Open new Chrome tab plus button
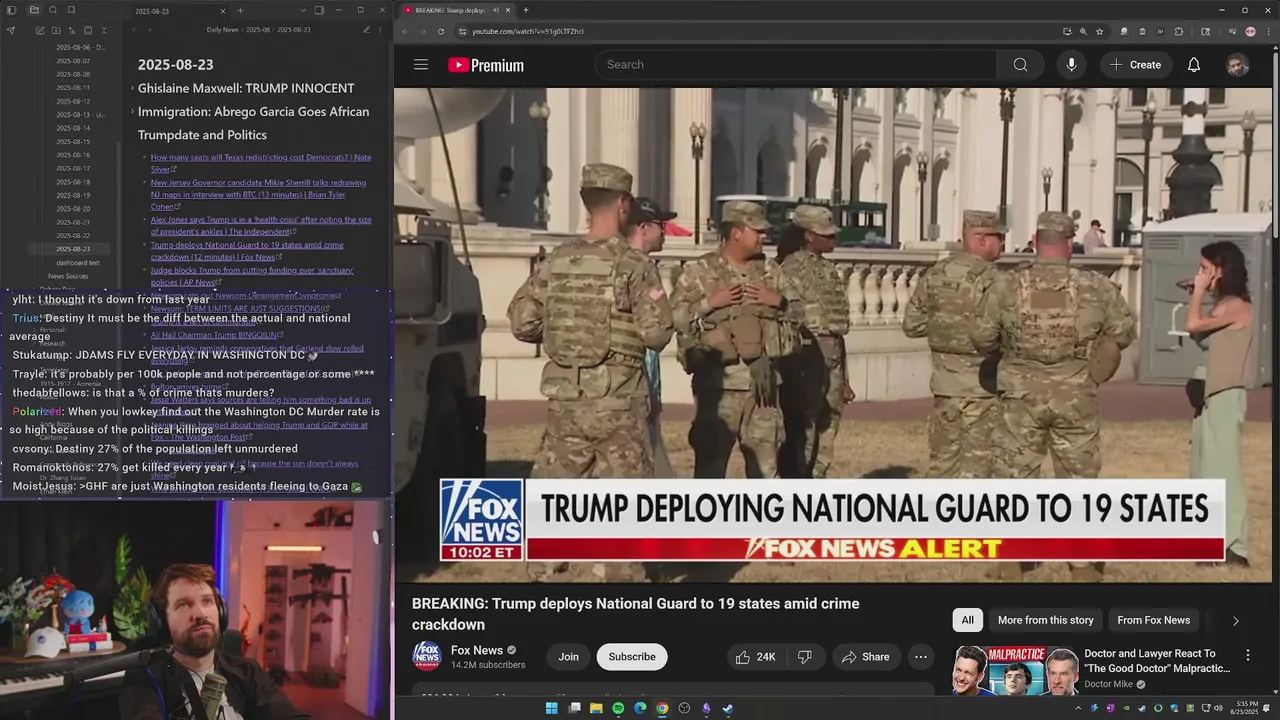Viewport: 1280px width, 720px height. click(526, 10)
